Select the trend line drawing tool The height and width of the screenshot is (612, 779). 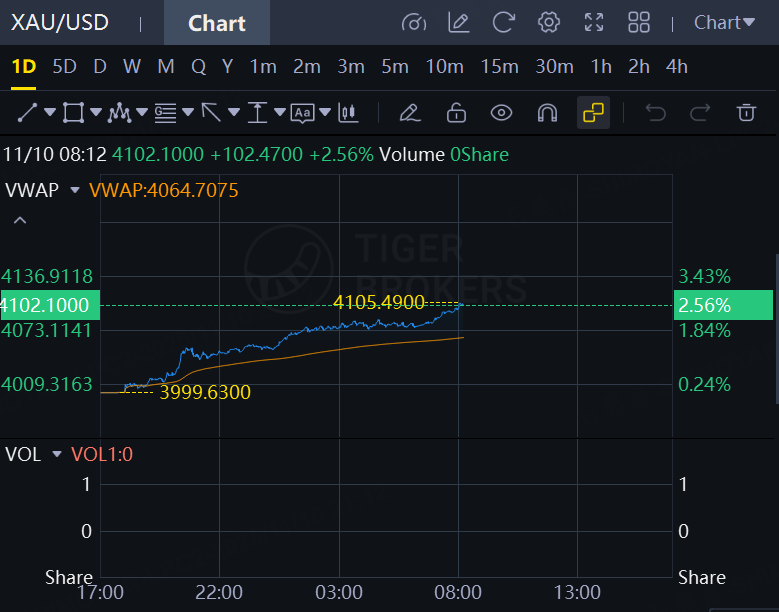[27, 113]
